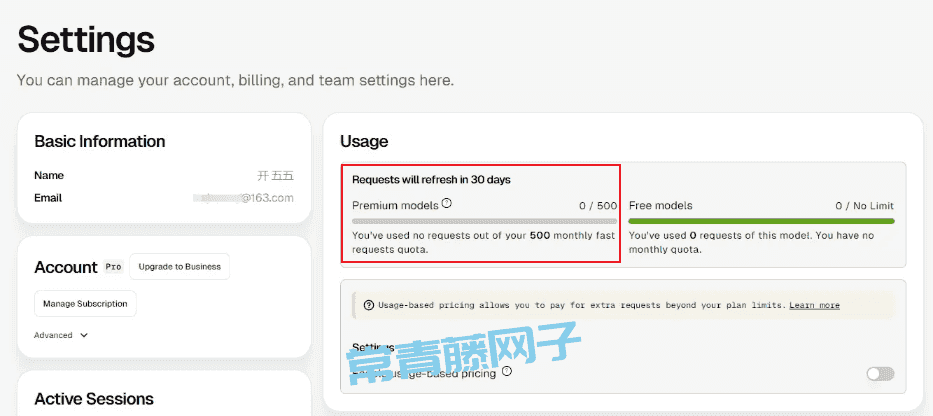This screenshot has width=933, height=416.
Task: Click the Upgrade to Business button
Action: 180,267
